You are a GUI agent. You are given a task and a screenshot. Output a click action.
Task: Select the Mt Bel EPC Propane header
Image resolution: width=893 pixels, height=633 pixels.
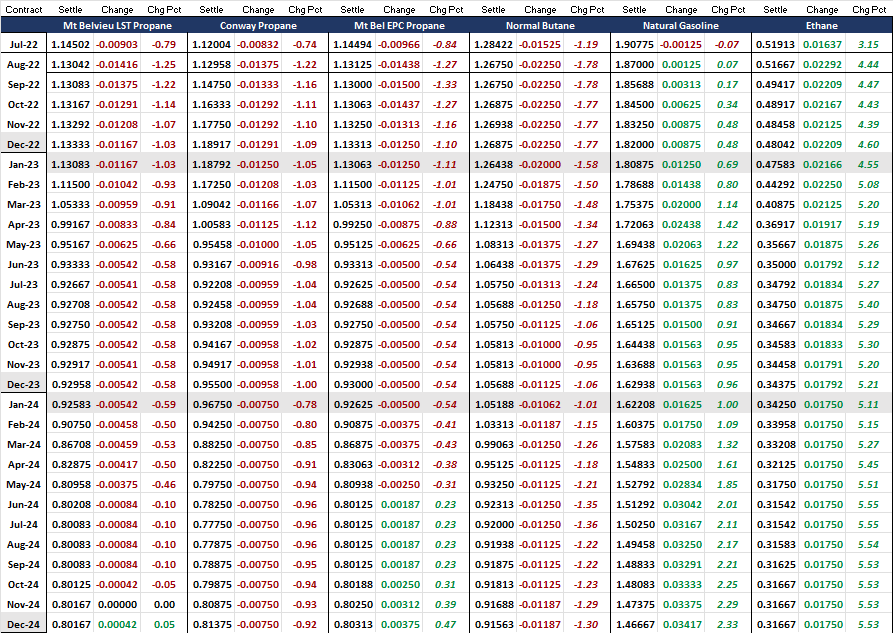point(399,26)
